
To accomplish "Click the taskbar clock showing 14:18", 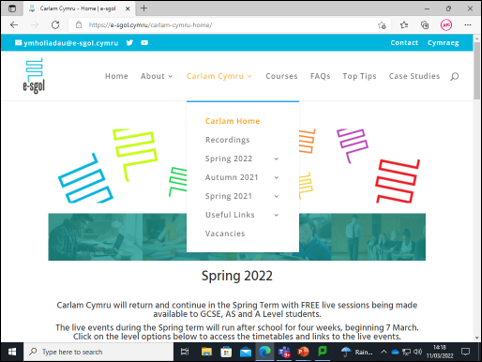I will coord(439,352).
